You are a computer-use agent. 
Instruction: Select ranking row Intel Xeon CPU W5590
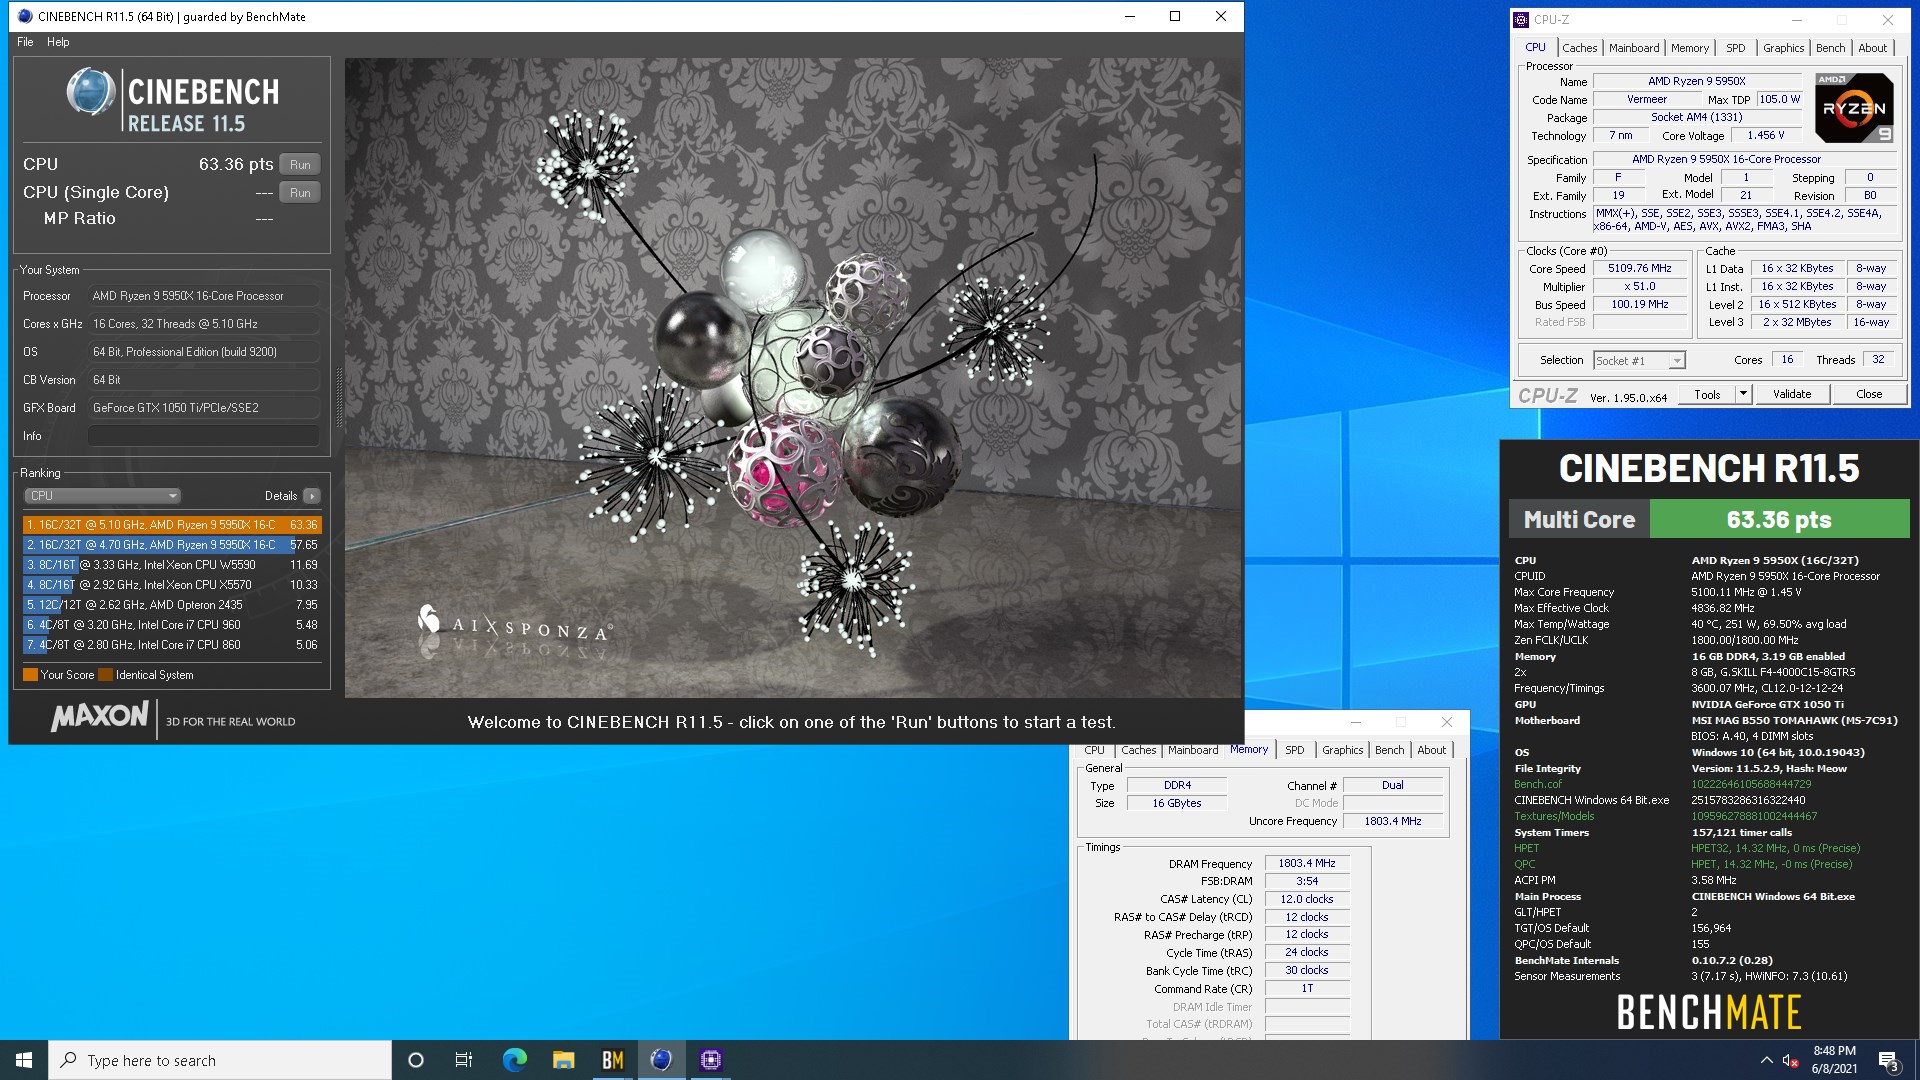click(172, 565)
